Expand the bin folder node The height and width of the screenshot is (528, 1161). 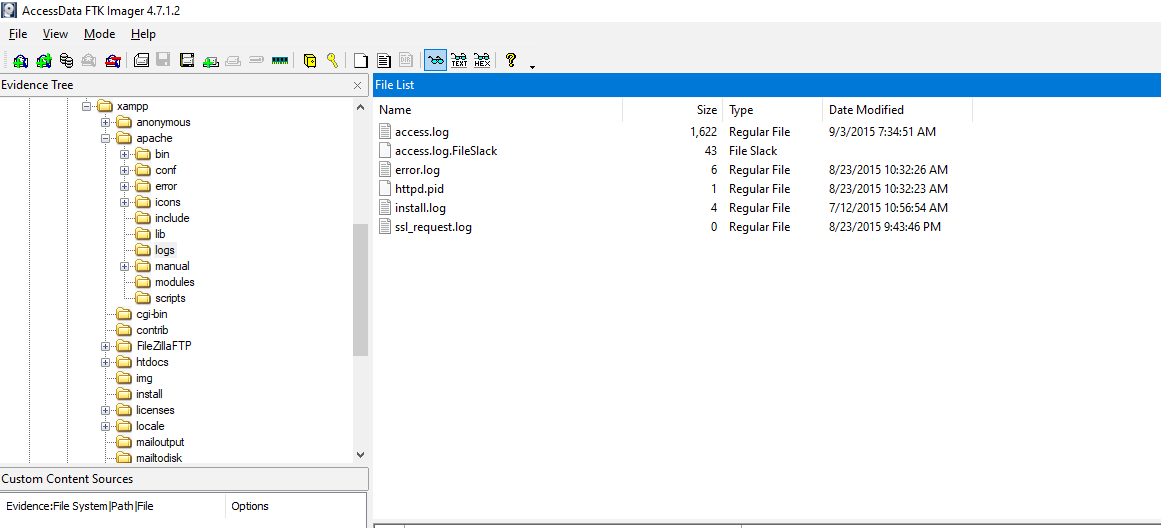pyautogui.click(x=124, y=155)
